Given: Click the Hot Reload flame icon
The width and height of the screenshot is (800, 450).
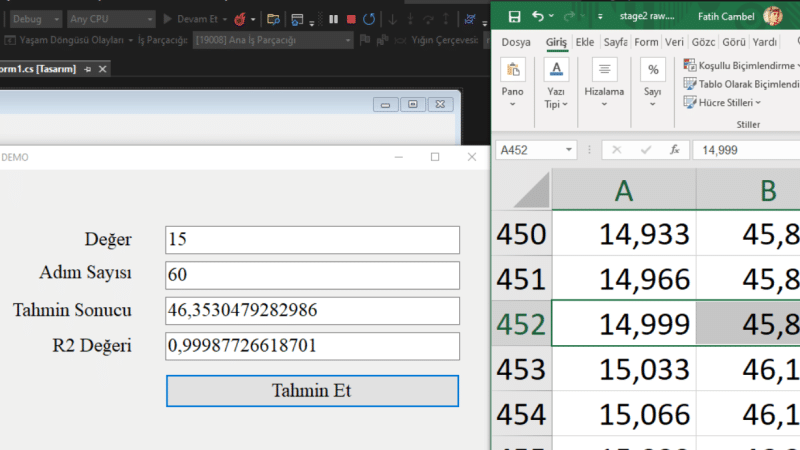Looking at the screenshot, I should pyautogui.click(x=239, y=19).
